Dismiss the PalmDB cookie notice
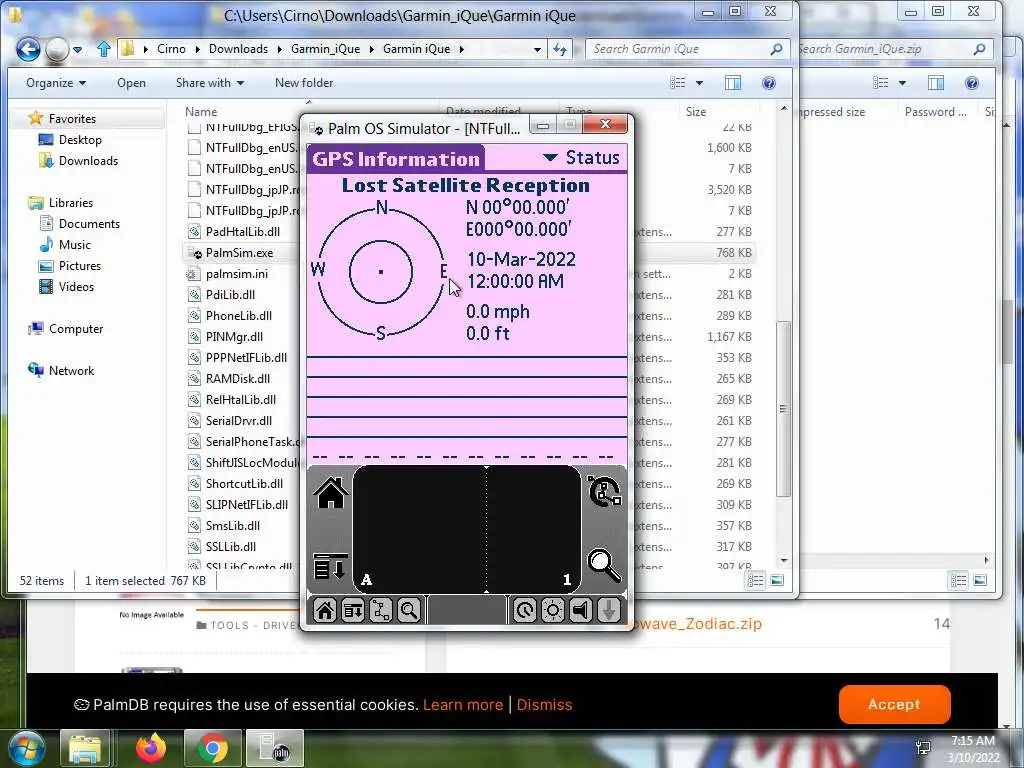Image resolution: width=1024 pixels, height=768 pixels. (x=544, y=705)
